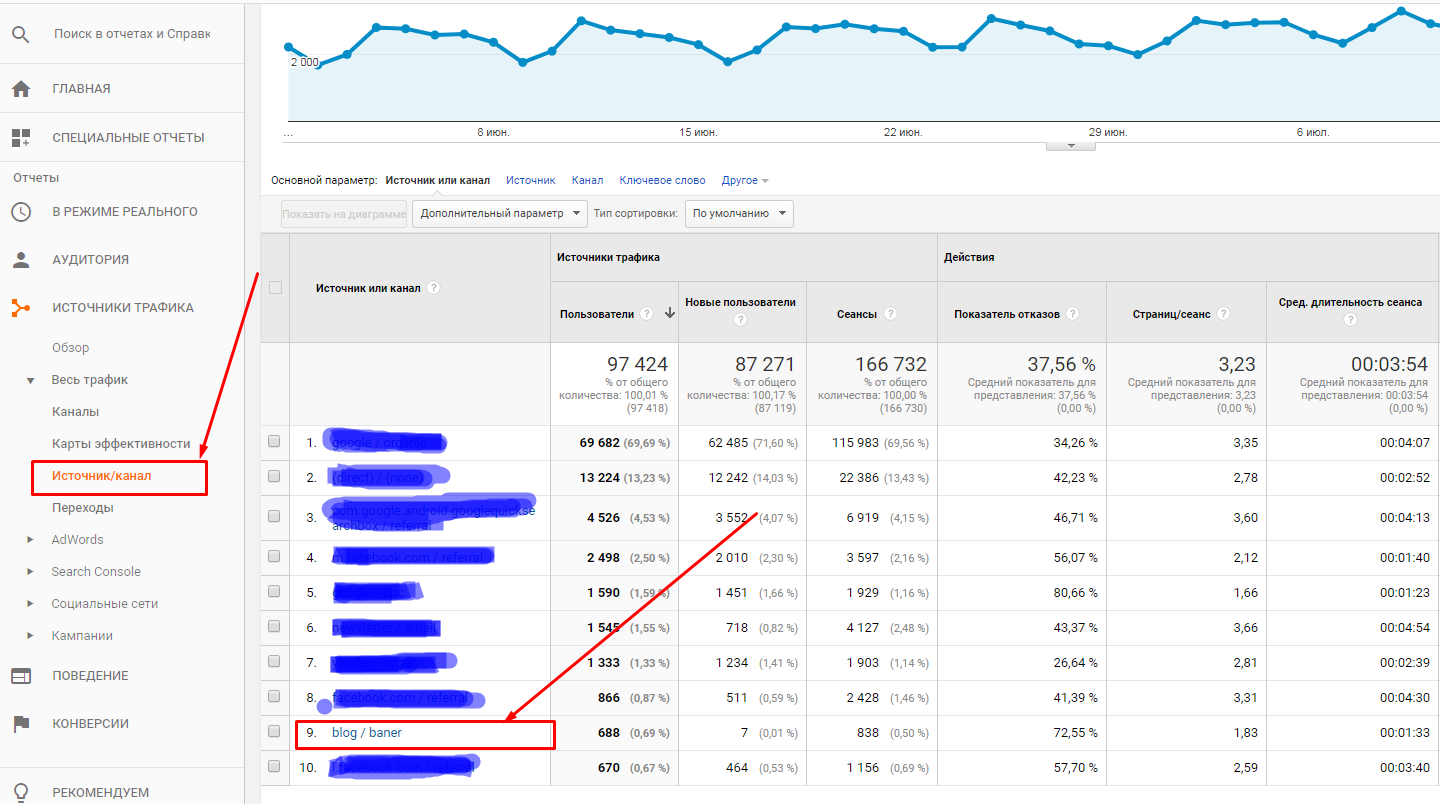
Task: Click help icon next to Показатель отказов
Action: (1072, 314)
